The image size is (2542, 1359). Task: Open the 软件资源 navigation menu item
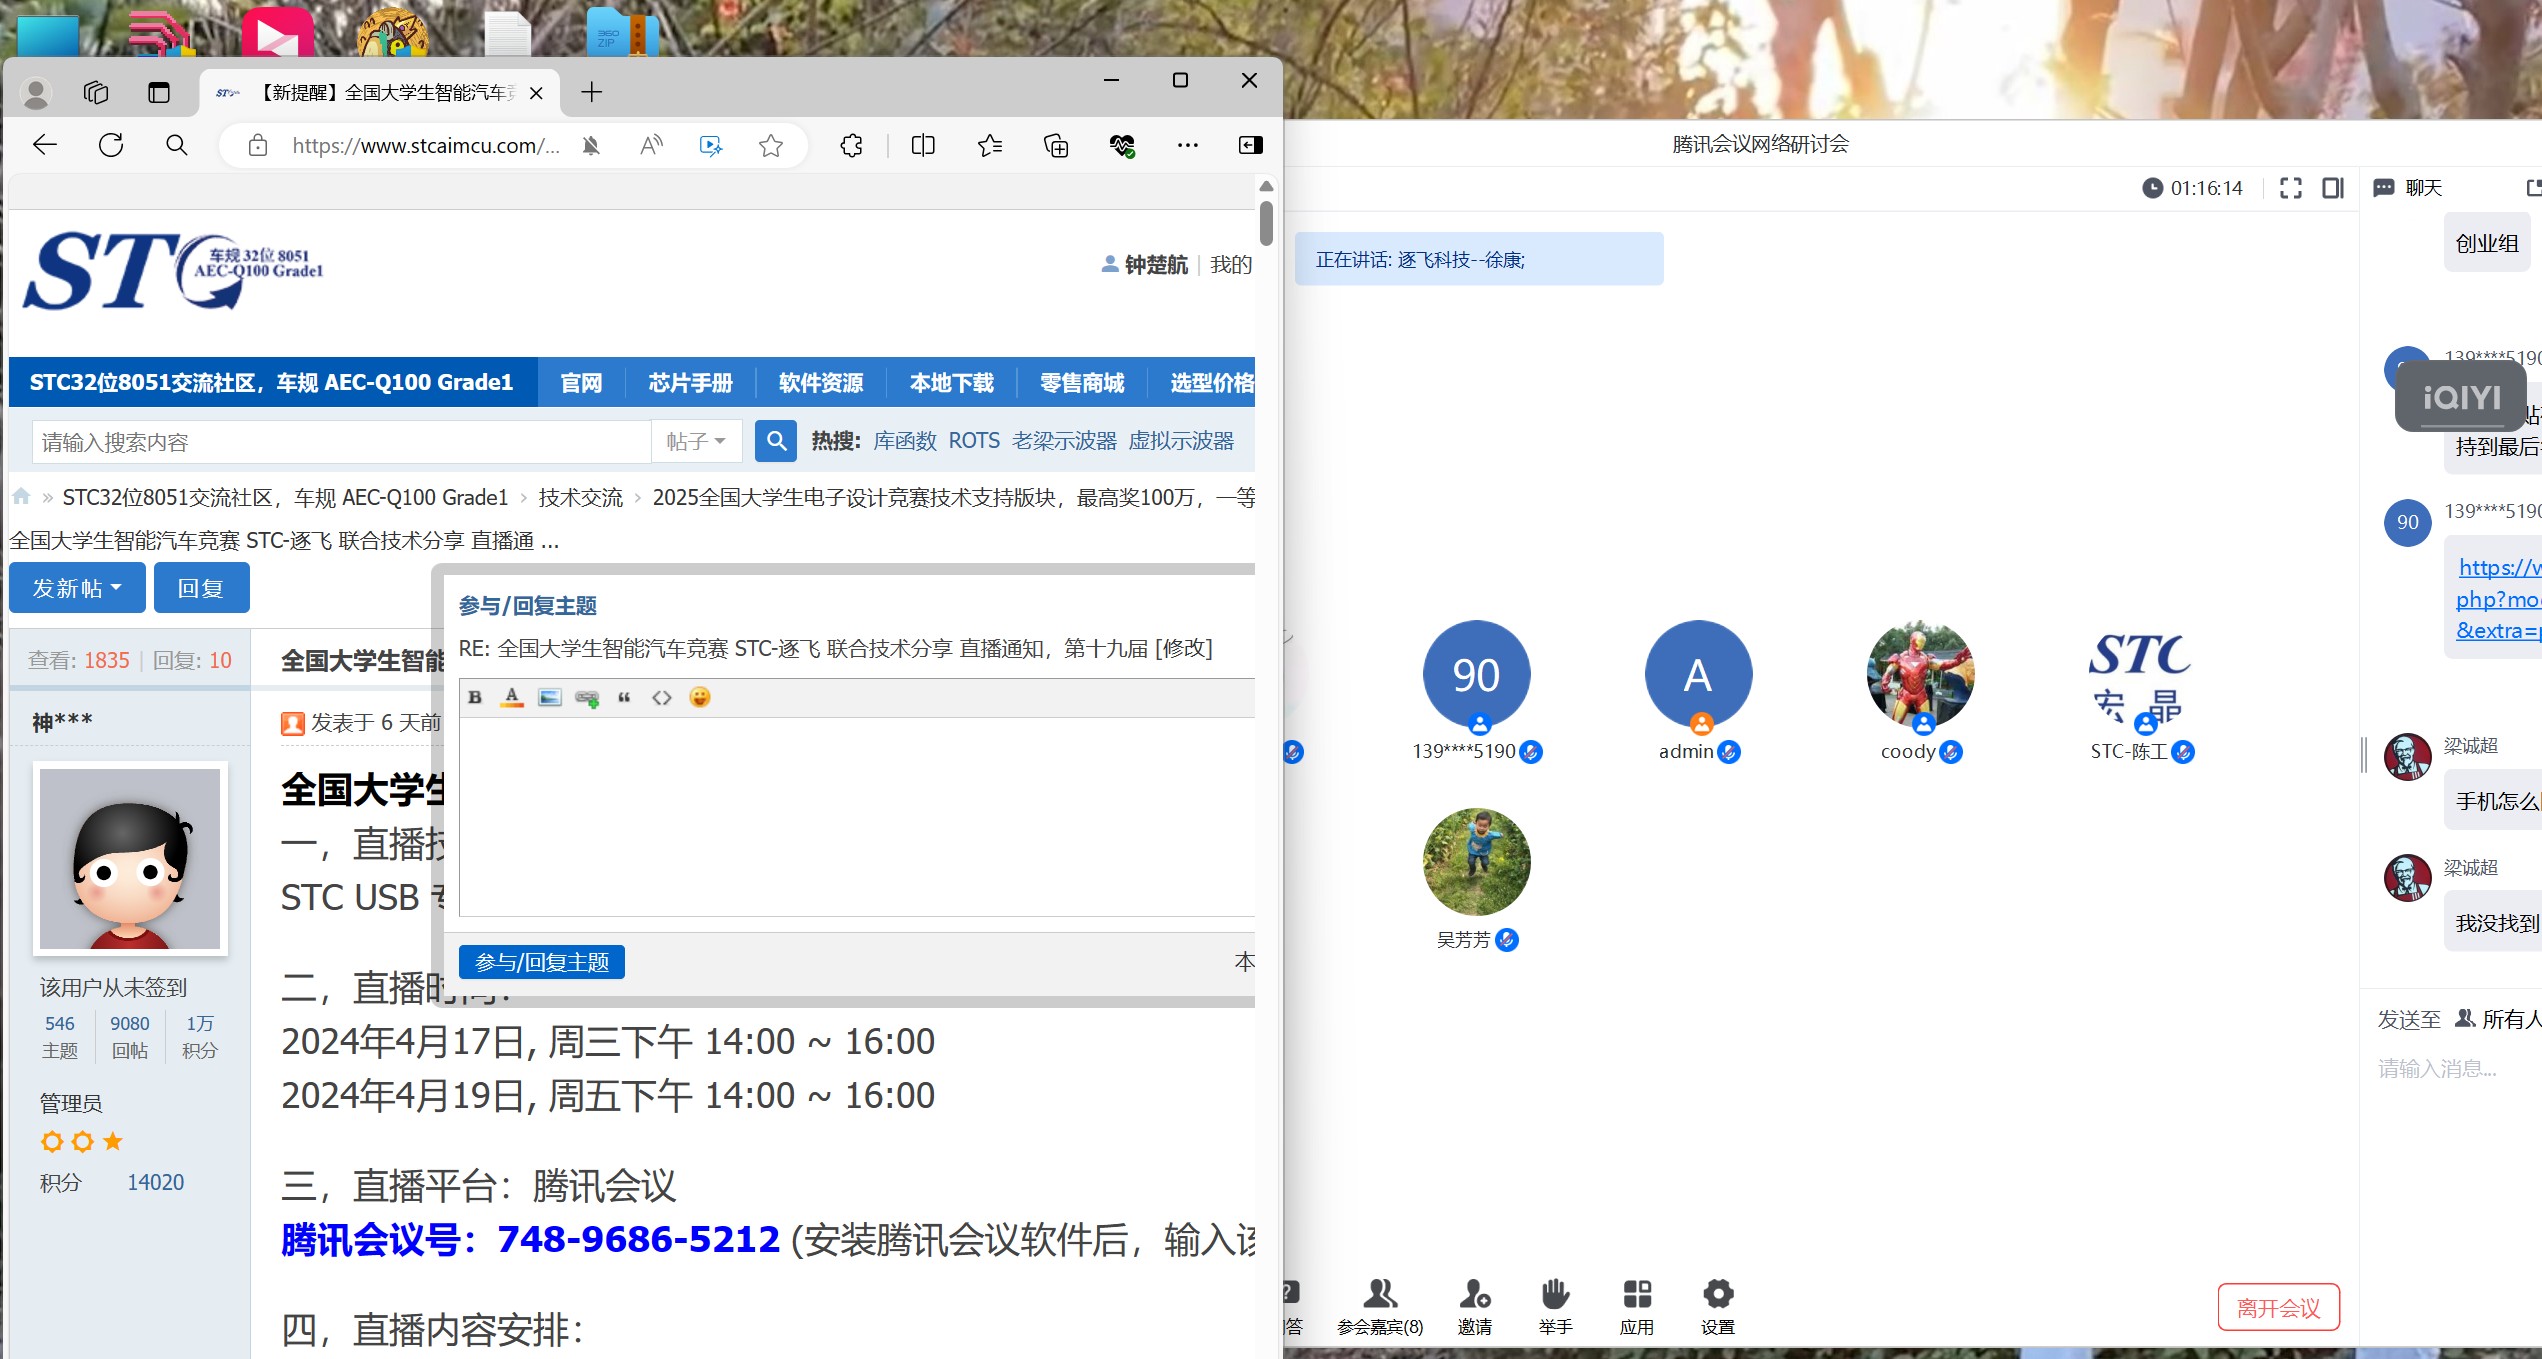point(821,383)
